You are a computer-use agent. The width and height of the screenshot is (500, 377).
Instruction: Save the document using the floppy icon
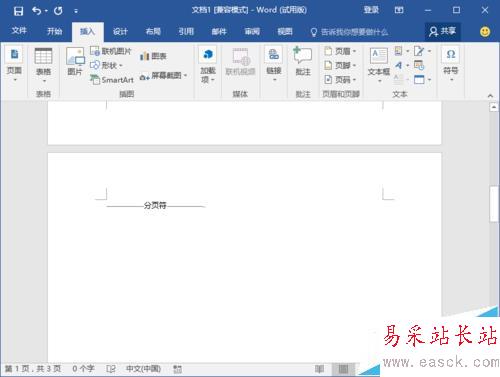(18, 11)
